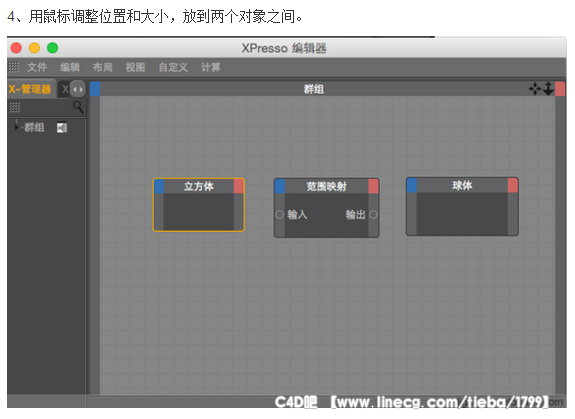Click blue input port corner of 球体 node
This screenshot has height=419, width=575.
point(412,185)
